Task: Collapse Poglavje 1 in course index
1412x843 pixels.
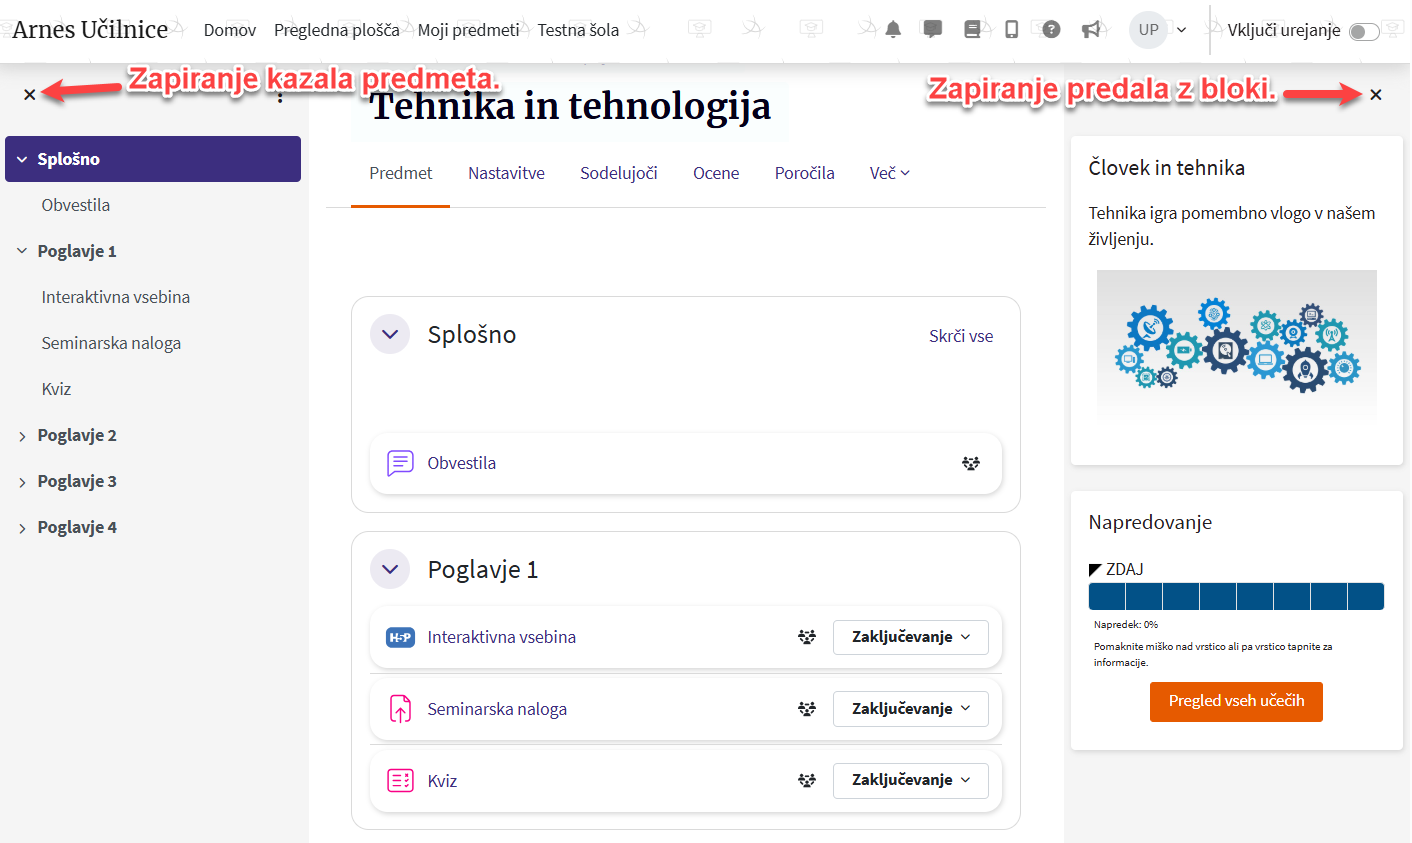Action: click(x=22, y=251)
